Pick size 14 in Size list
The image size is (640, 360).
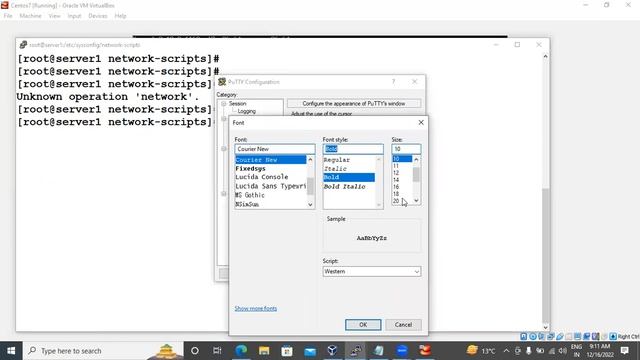click(402, 180)
